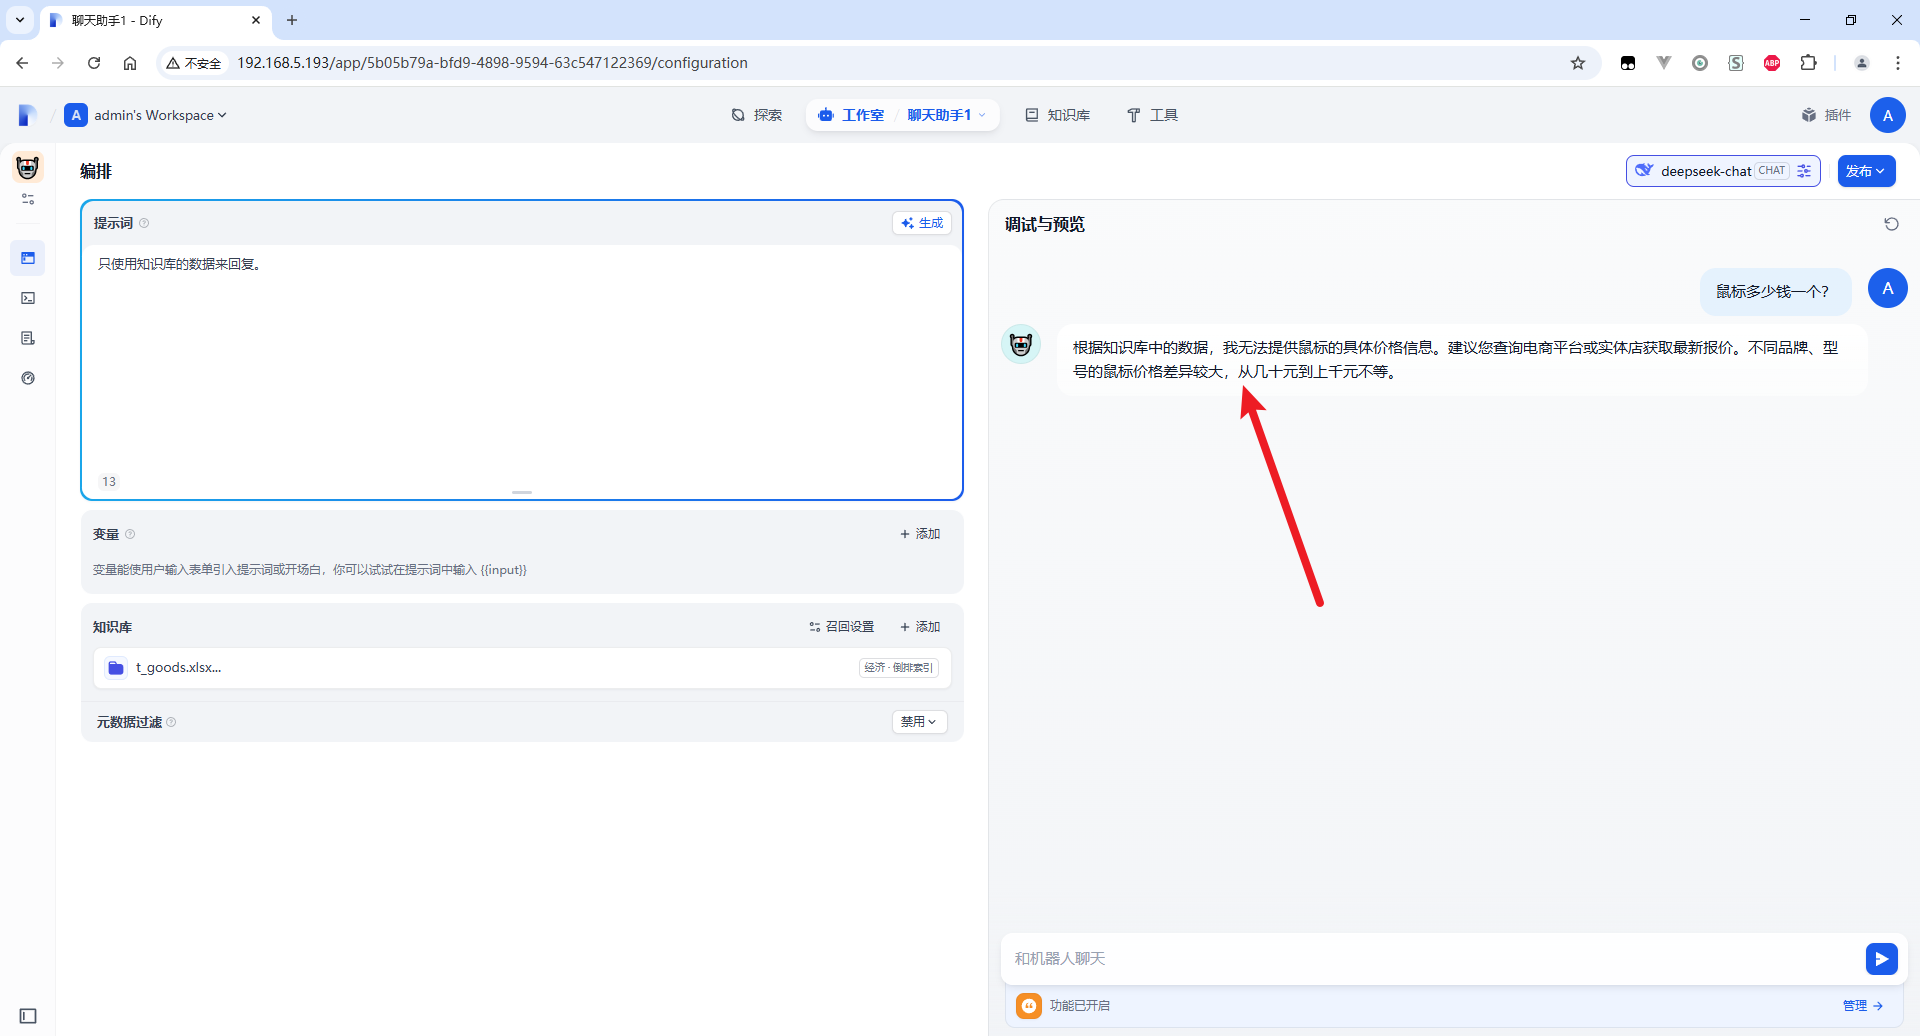Image resolution: width=1920 pixels, height=1036 pixels.
Task: Click the user avatar beside the chat question
Action: pyautogui.click(x=1887, y=288)
